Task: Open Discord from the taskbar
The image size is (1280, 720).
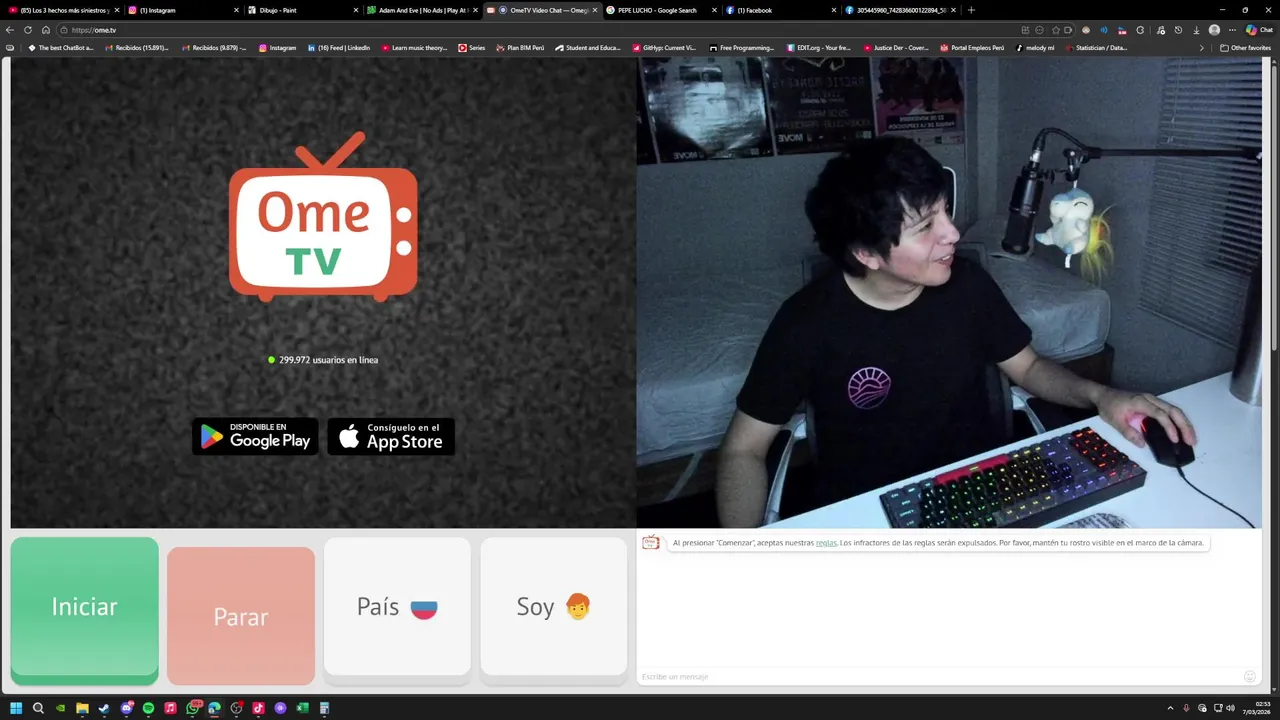Action: (127, 708)
